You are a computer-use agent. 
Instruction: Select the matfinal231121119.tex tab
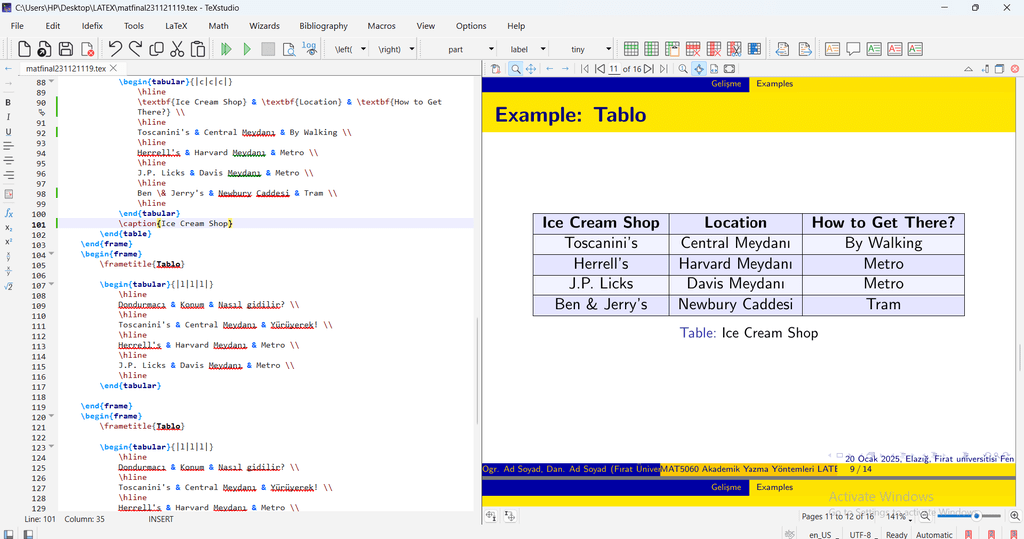[x=65, y=69]
